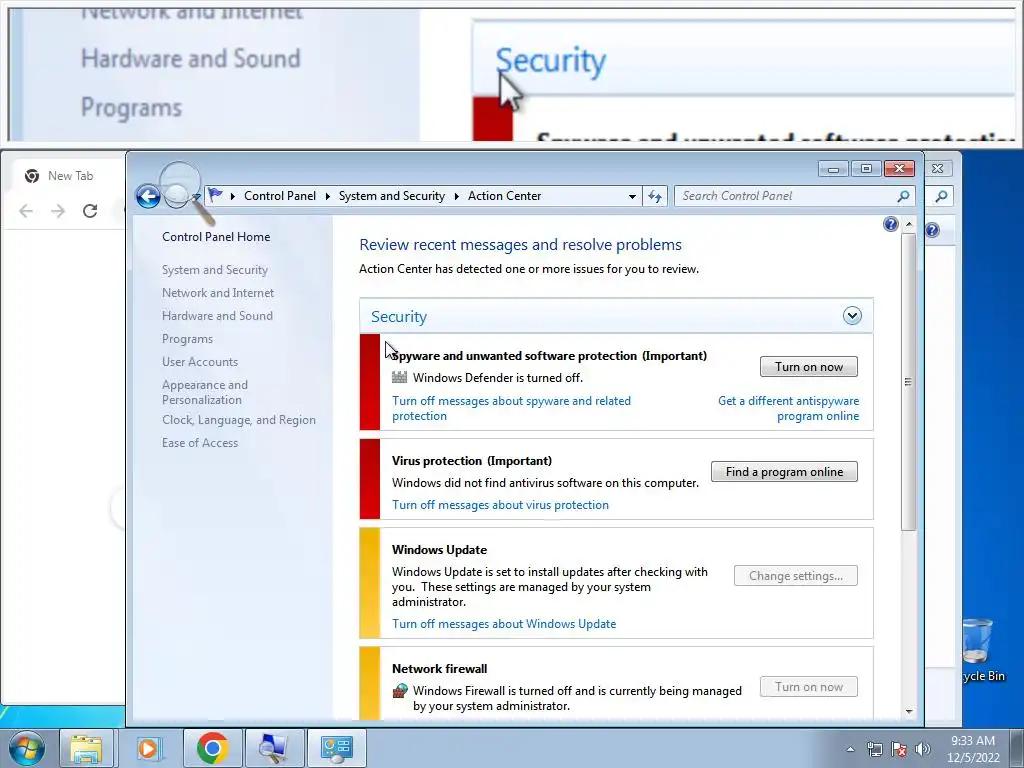
Task: Click the taskbar clock showing 9:33 AM
Action: pos(973,749)
